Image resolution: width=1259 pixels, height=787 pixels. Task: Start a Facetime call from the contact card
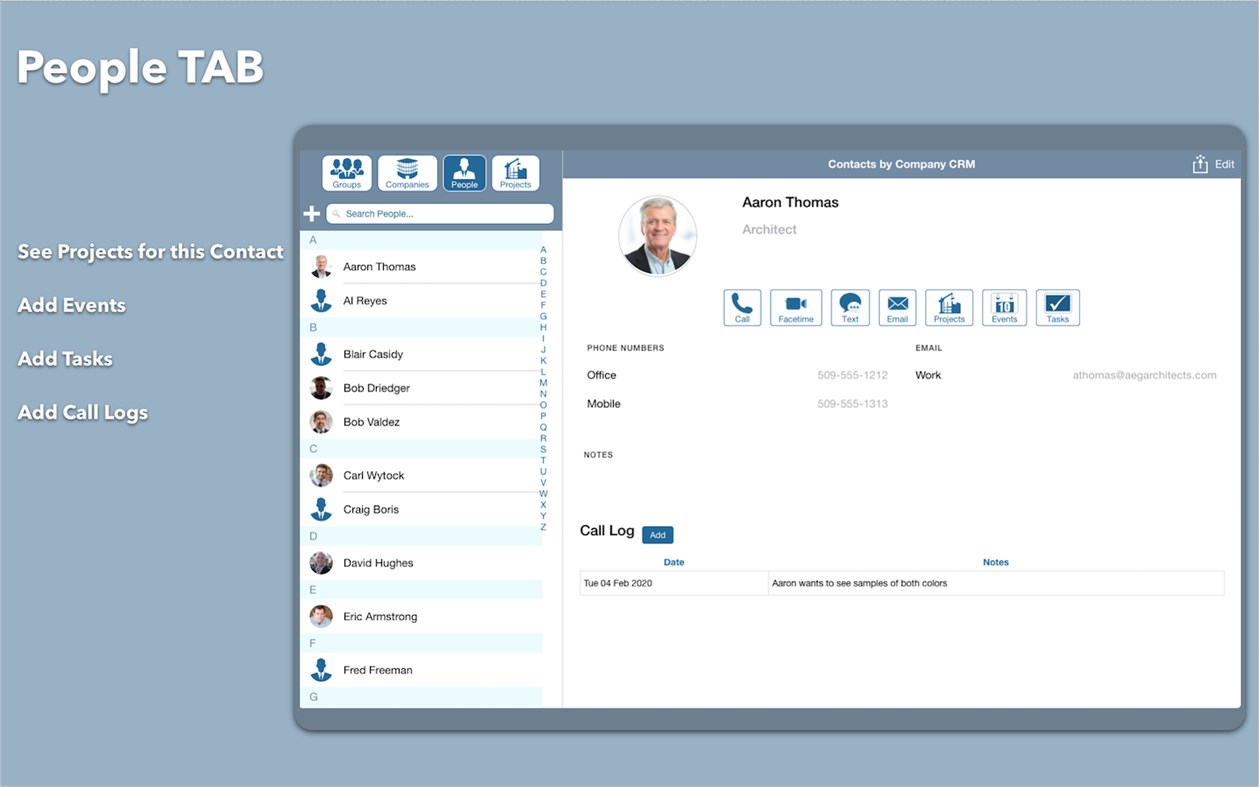tap(796, 308)
